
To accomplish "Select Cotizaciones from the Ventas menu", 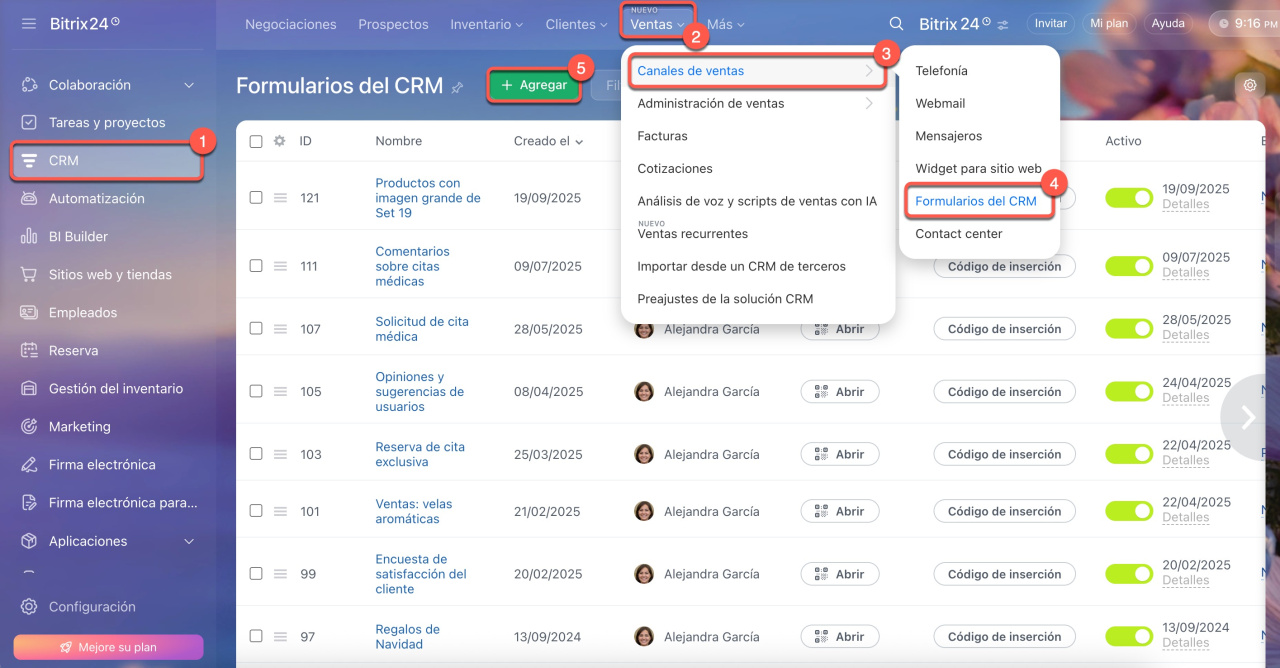I will (x=675, y=168).
